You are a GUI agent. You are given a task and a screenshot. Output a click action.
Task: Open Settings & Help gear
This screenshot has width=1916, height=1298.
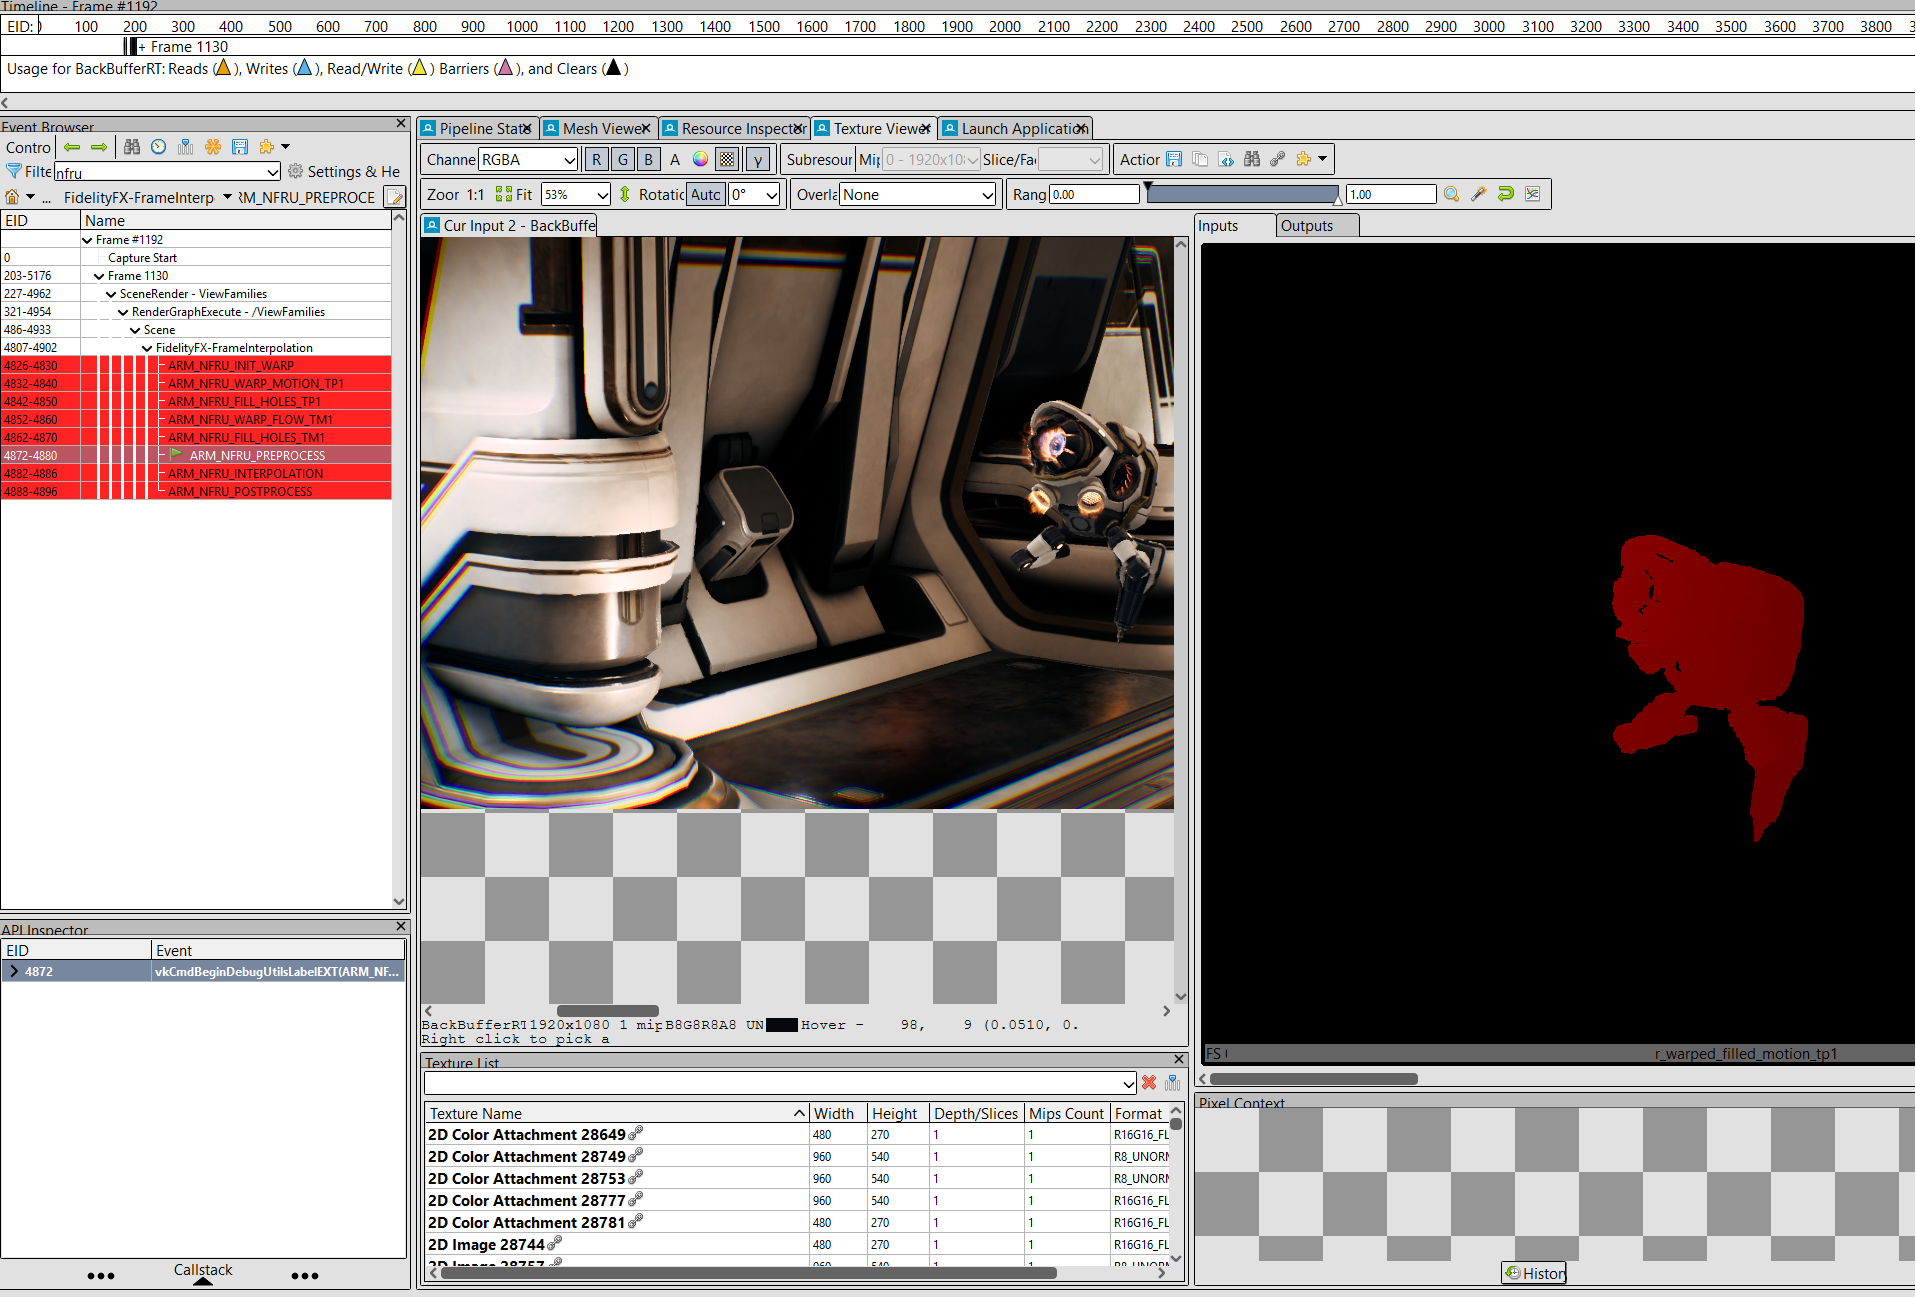coord(296,171)
